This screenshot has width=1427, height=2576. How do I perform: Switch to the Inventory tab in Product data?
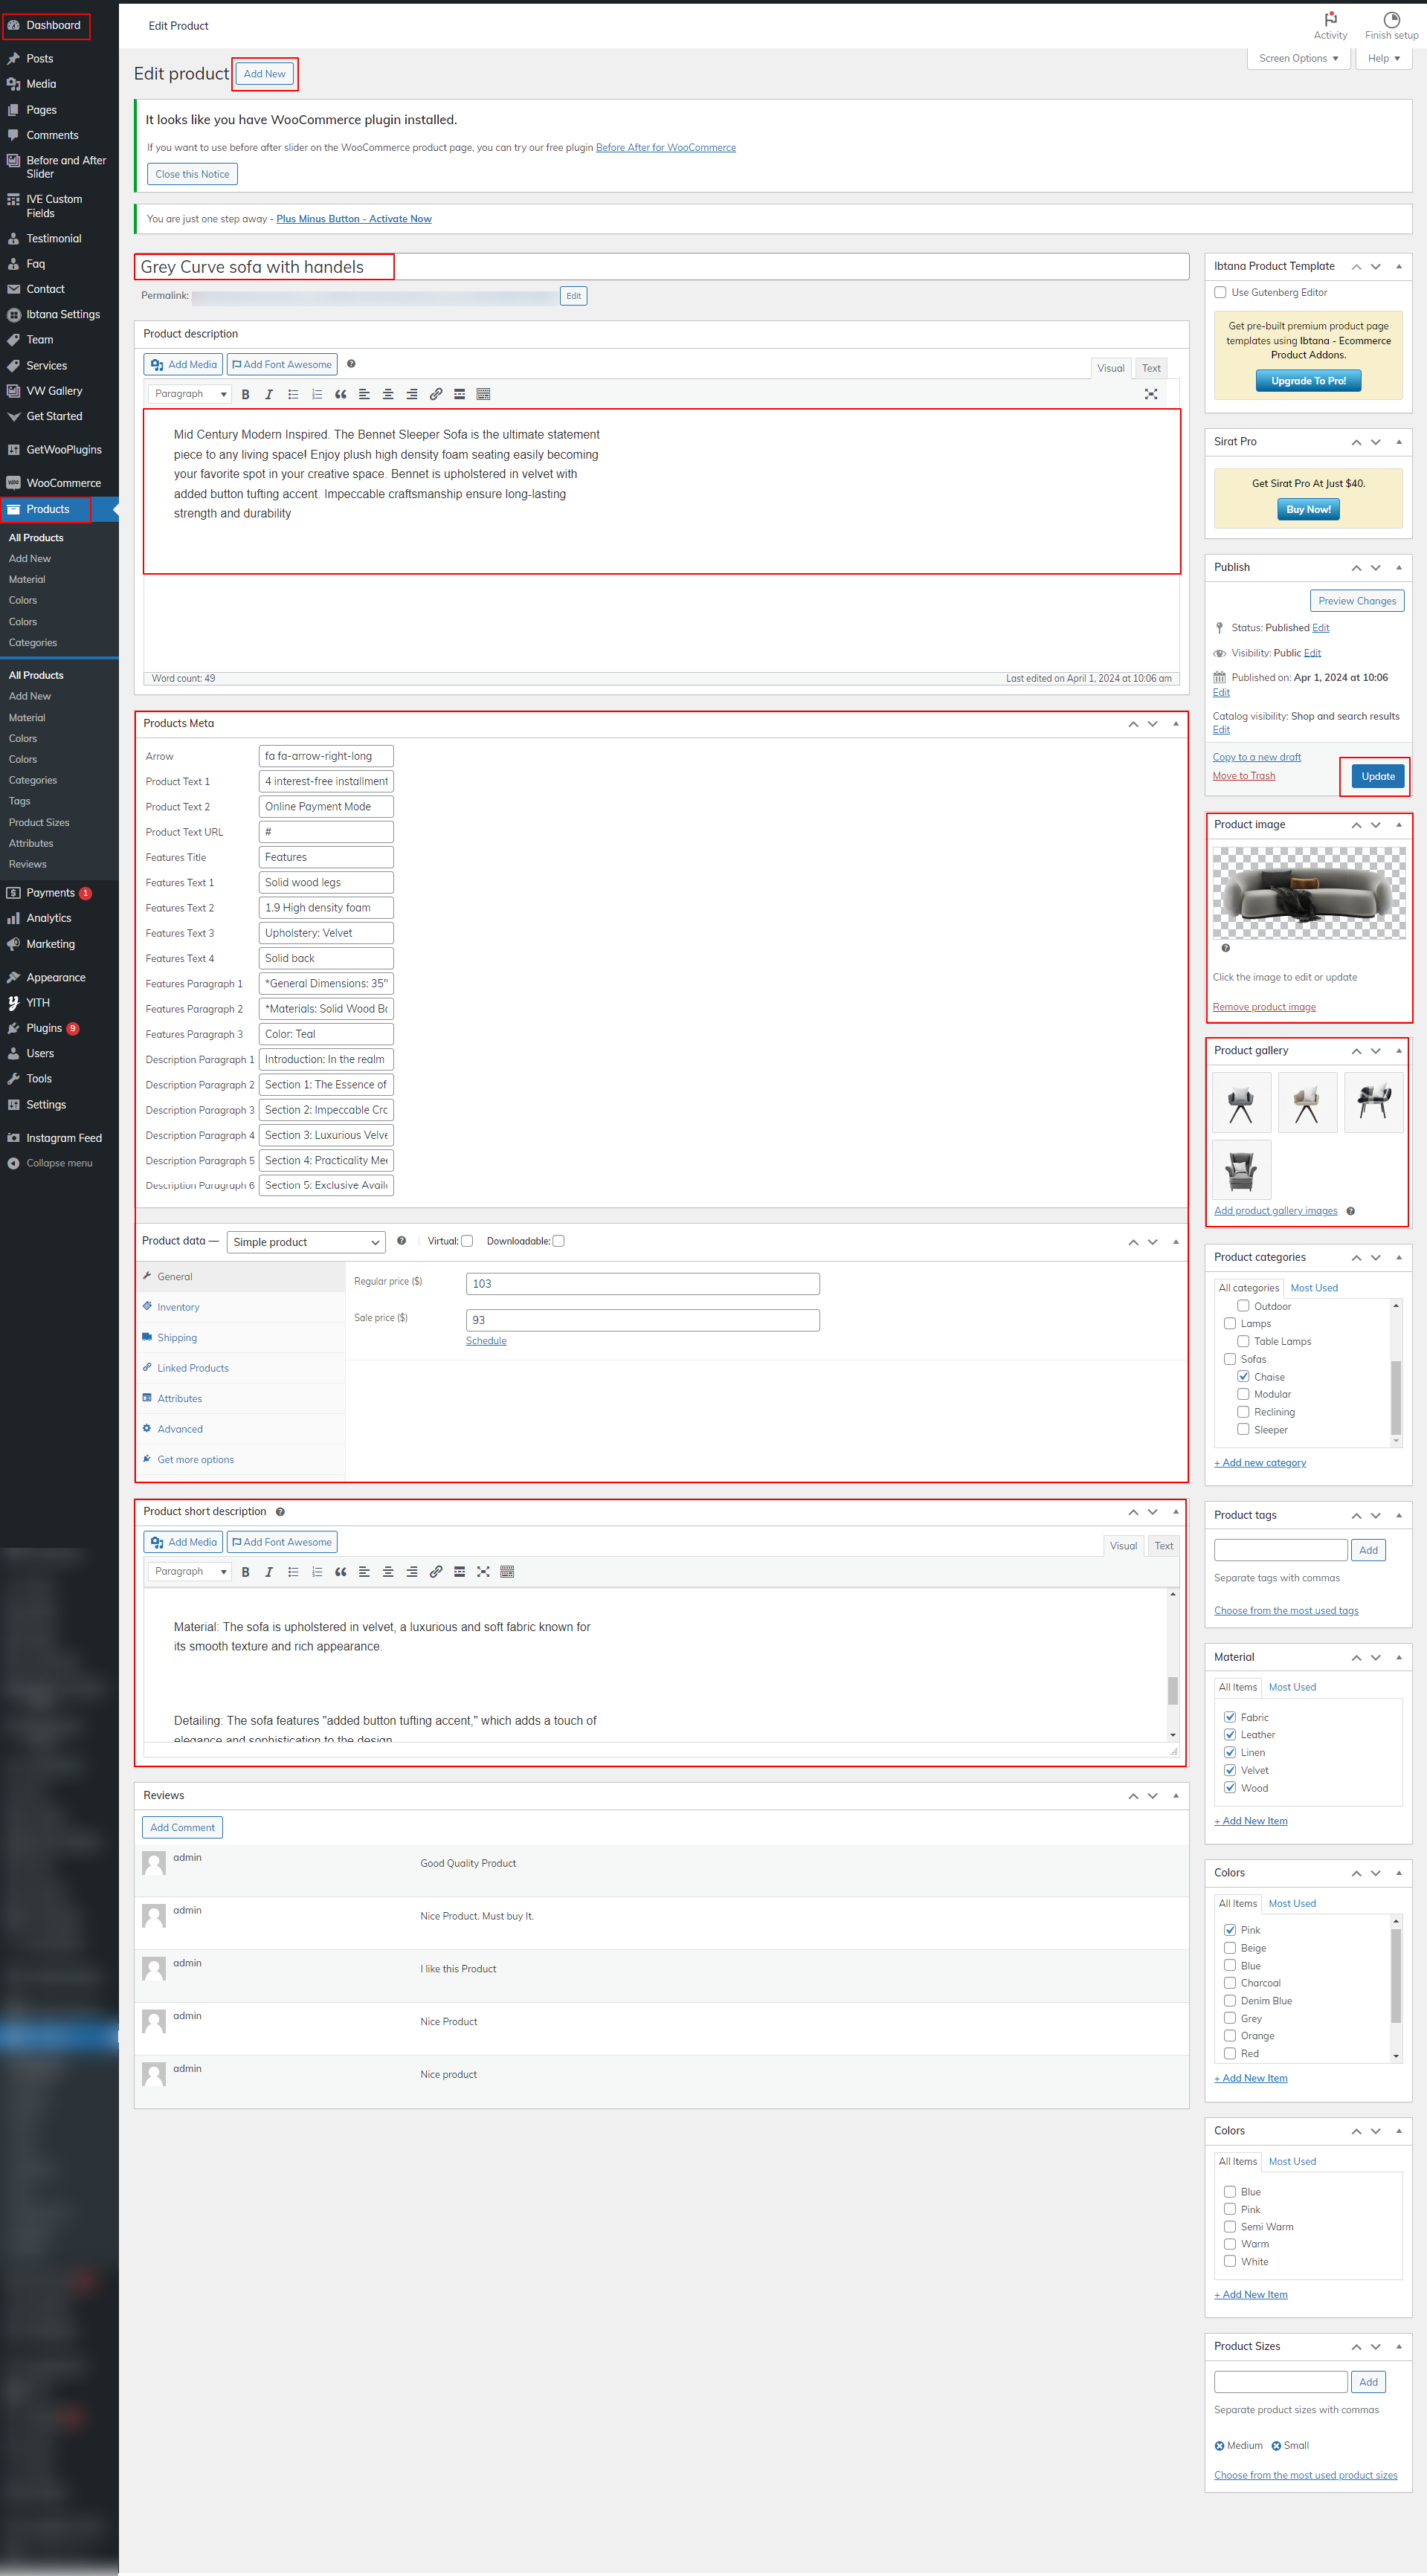click(178, 1307)
